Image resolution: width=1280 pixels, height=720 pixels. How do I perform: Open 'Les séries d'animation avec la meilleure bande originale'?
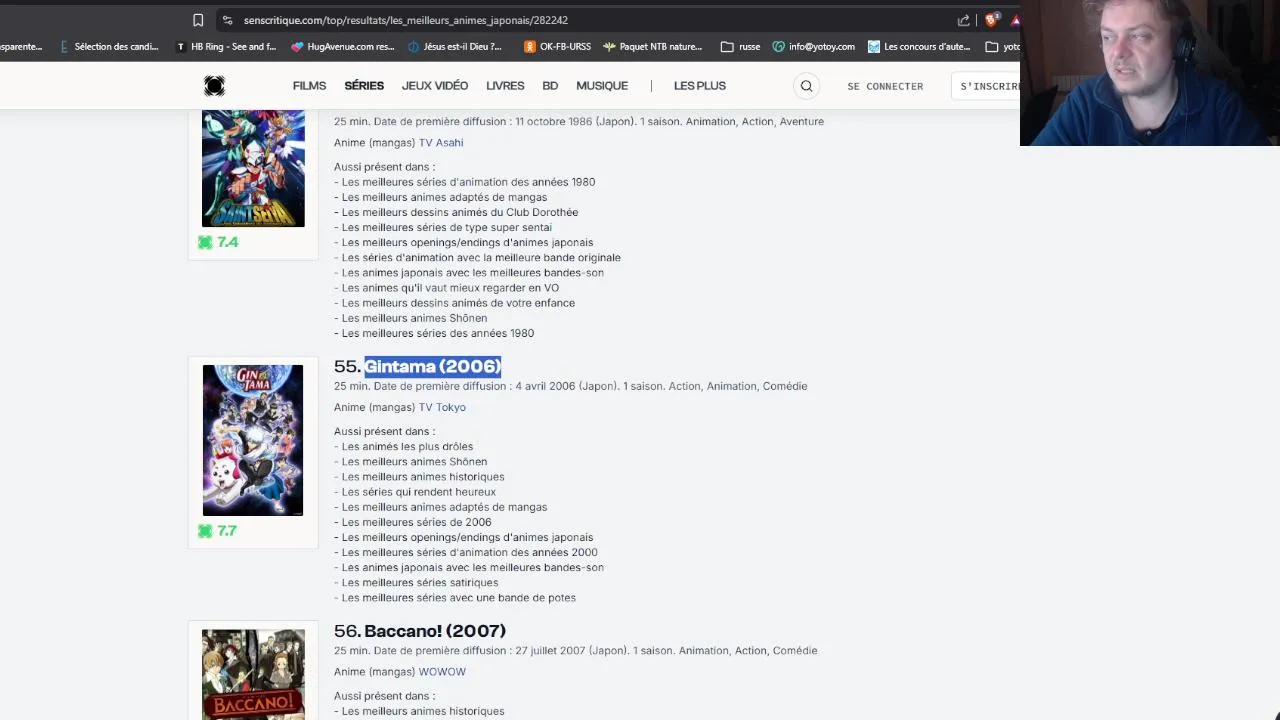tap(481, 258)
